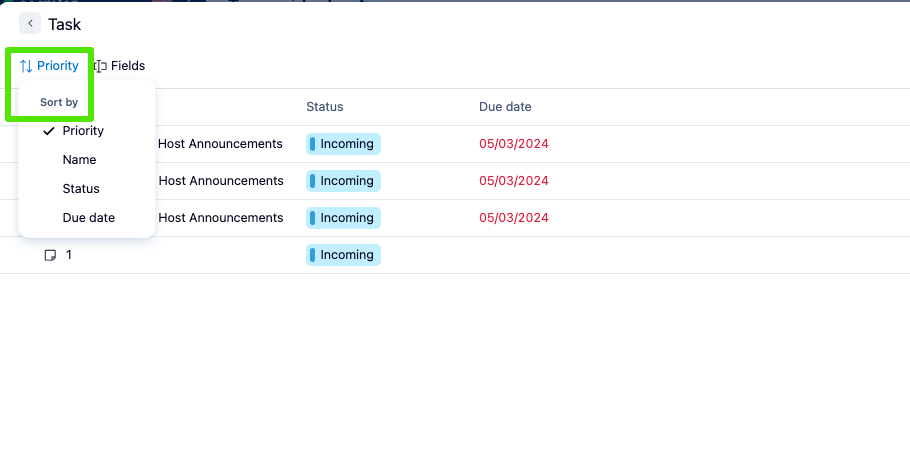
Task: Edit the second row's 05/03/2024 due date
Action: click(x=514, y=181)
